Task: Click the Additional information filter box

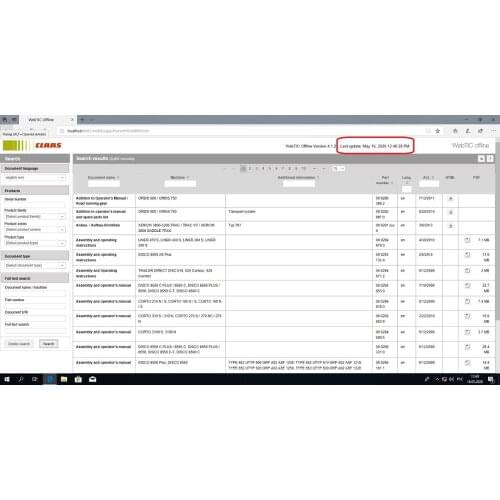Action: 298,184
